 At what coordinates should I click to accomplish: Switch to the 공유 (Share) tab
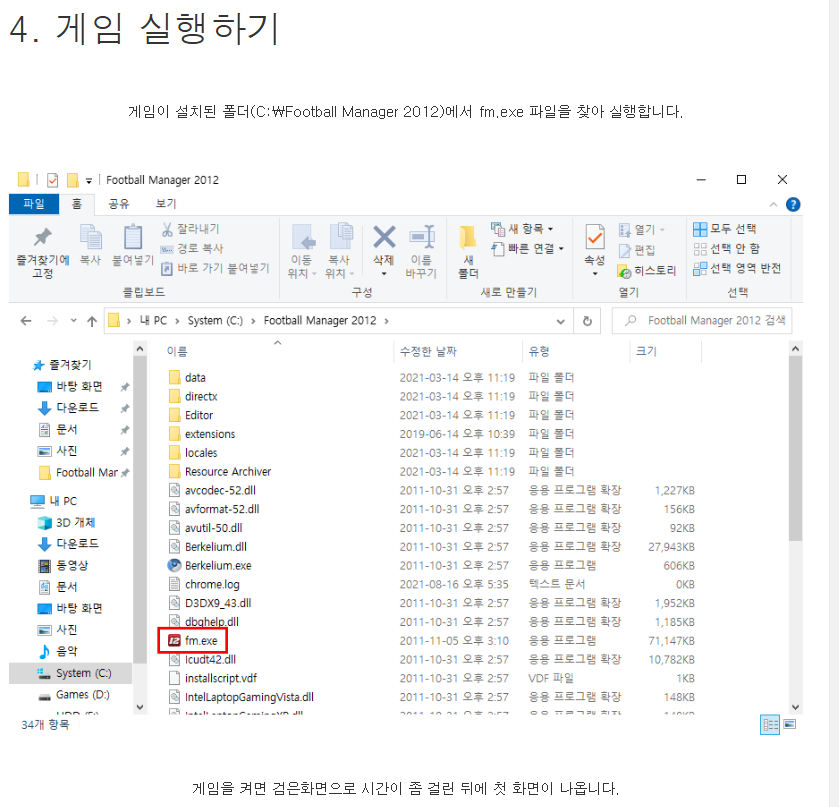[119, 204]
